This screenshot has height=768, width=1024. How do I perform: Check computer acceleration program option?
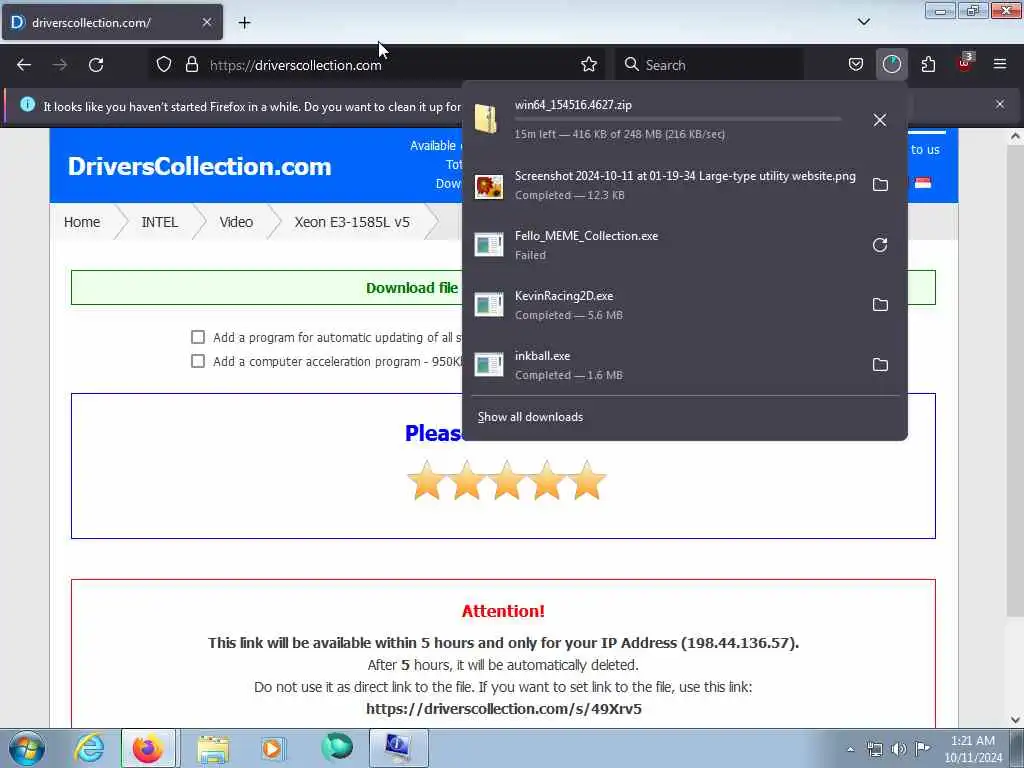tap(198, 361)
